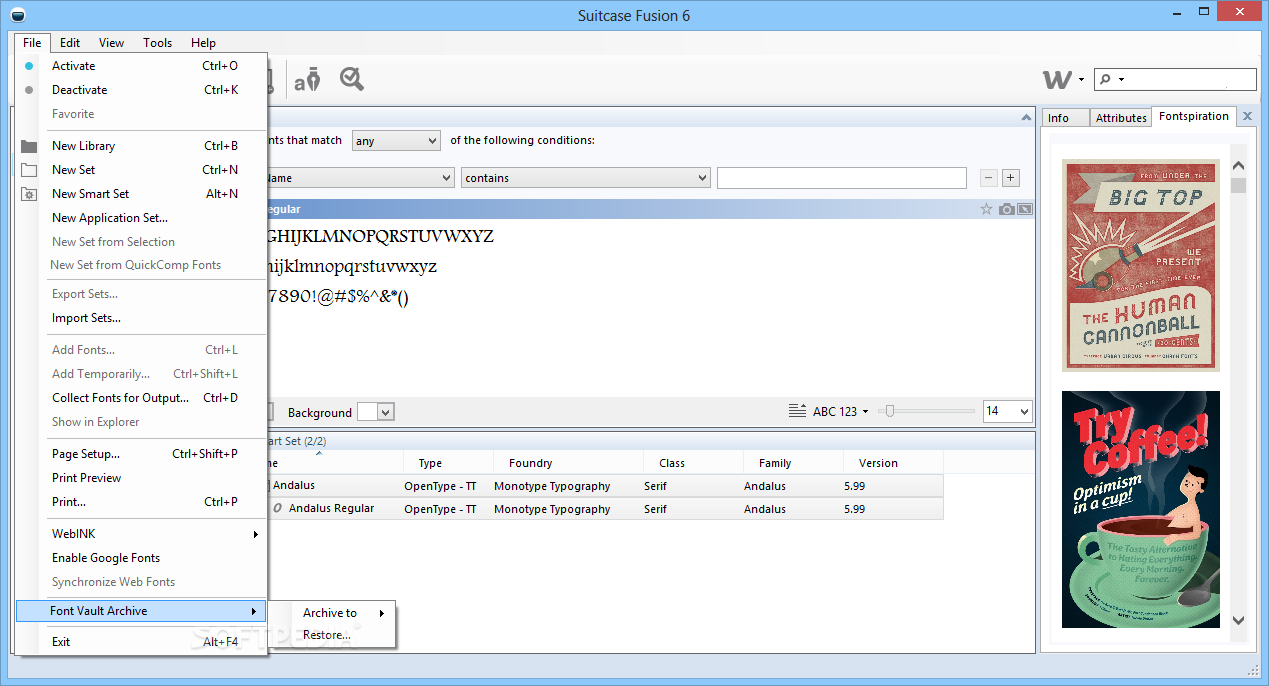
Task: Collapse the find conditions panel chevron
Action: click(1025, 117)
